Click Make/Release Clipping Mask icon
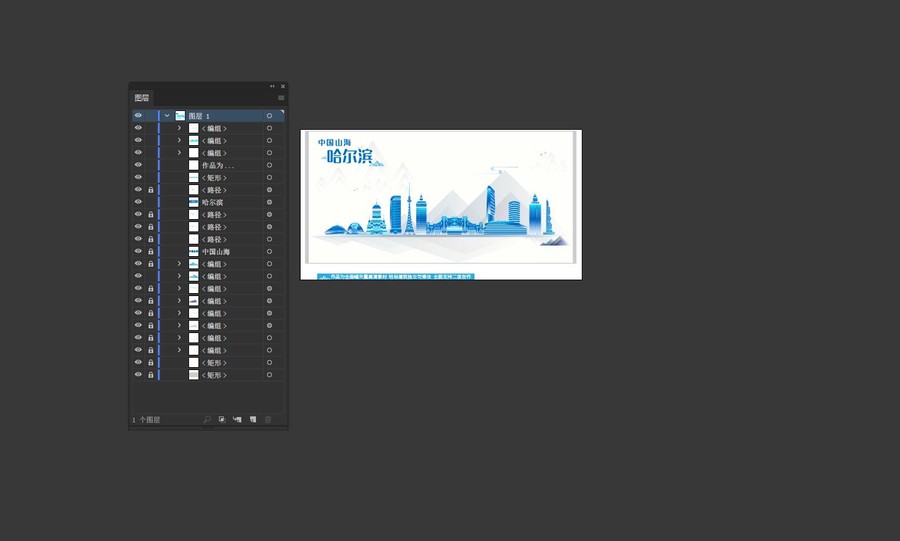 222,419
